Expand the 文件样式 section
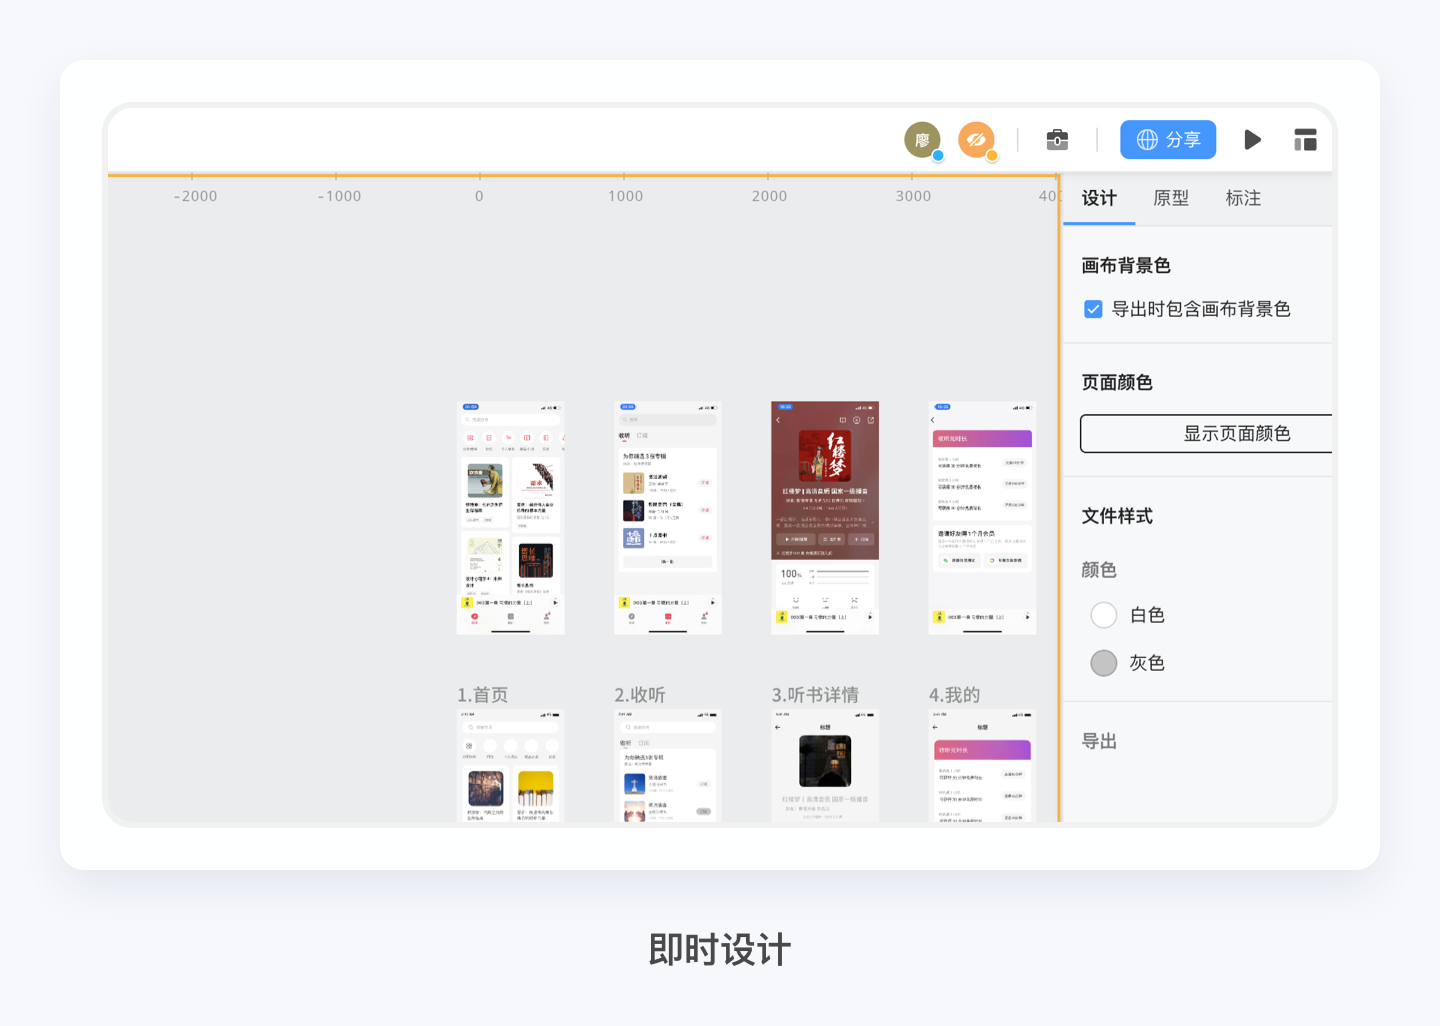The image size is (1440, 1026). [1117, 515]
